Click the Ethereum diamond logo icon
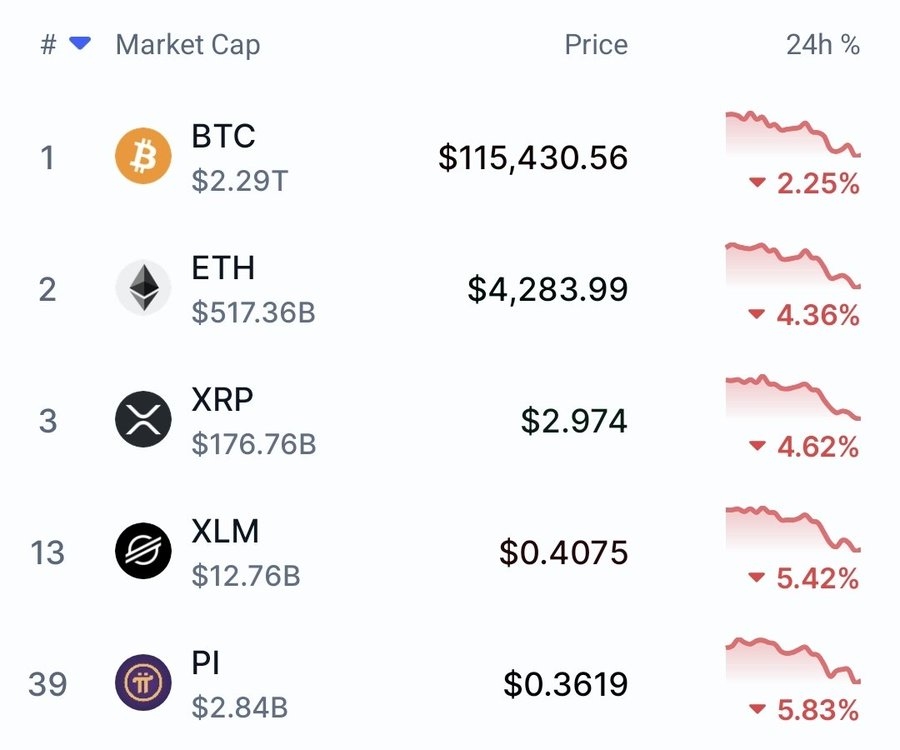 [x=143, y=287]
